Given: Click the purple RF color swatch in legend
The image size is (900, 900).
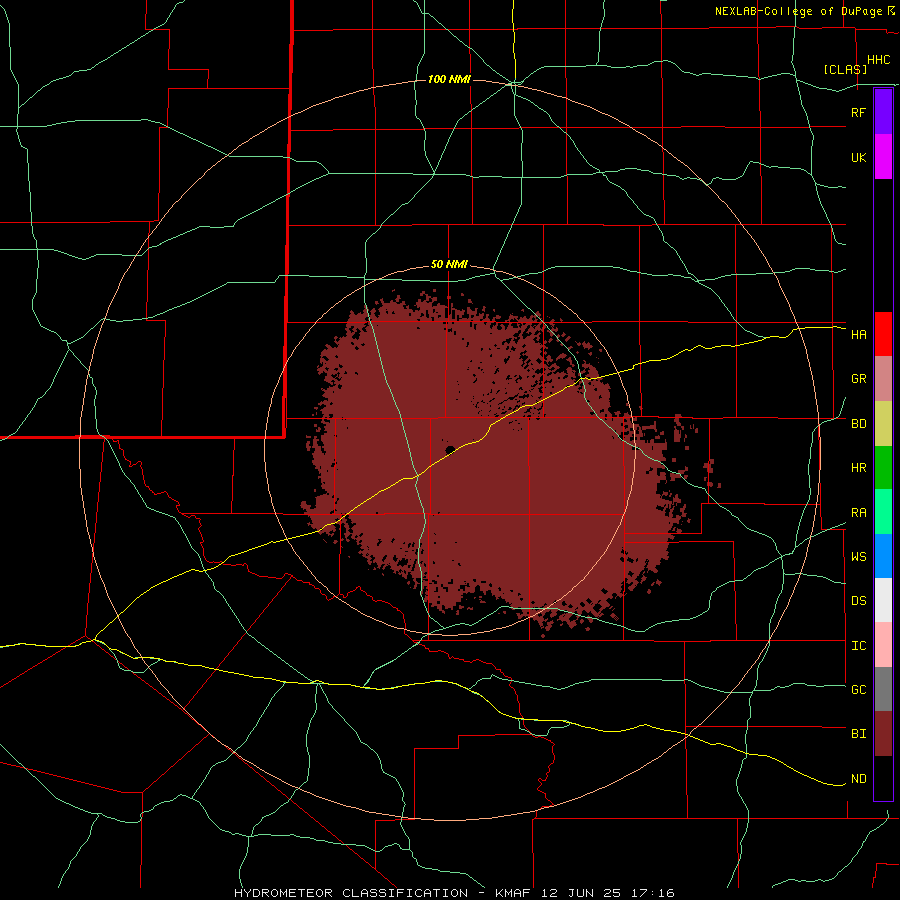Looking at the screenshot, I should point(883,112).
